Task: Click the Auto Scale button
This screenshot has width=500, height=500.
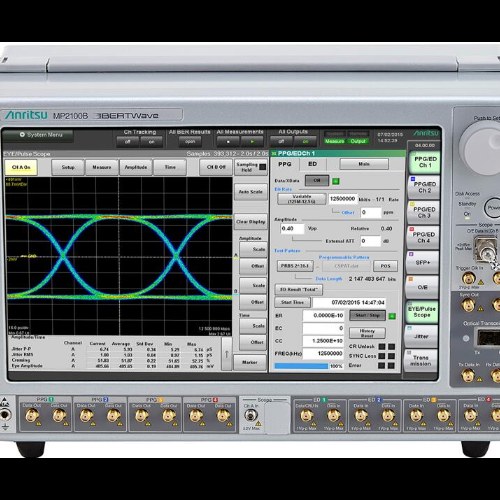Action: point(251,192)
